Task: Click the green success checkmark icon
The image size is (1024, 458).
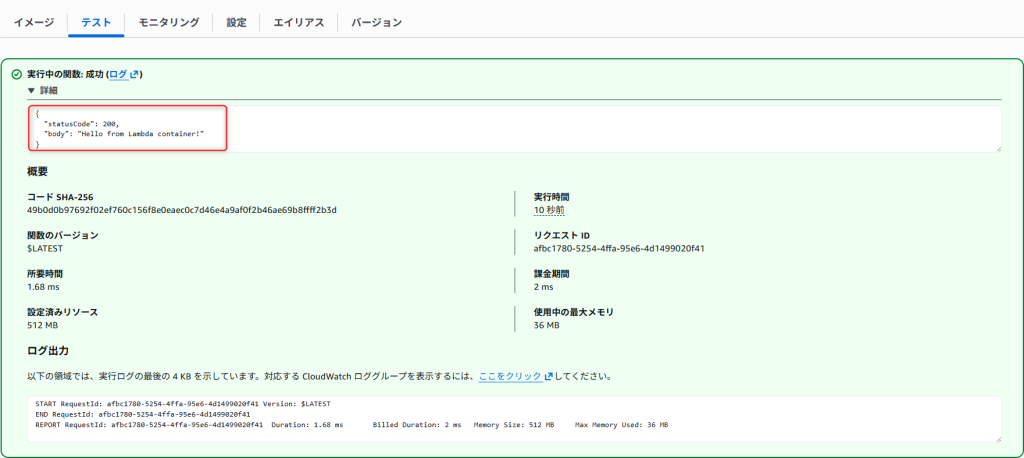Action: (16, 74)
